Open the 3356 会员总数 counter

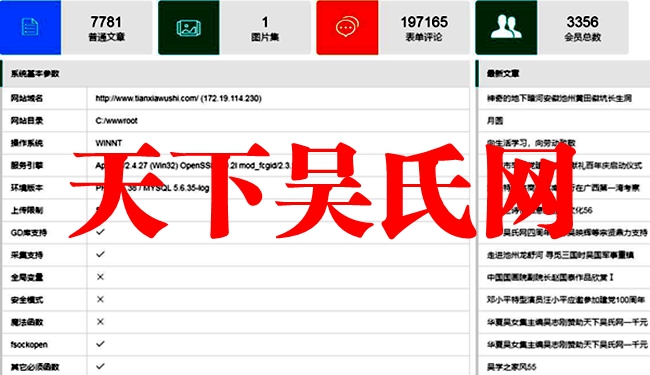click(x=582, y=28)
